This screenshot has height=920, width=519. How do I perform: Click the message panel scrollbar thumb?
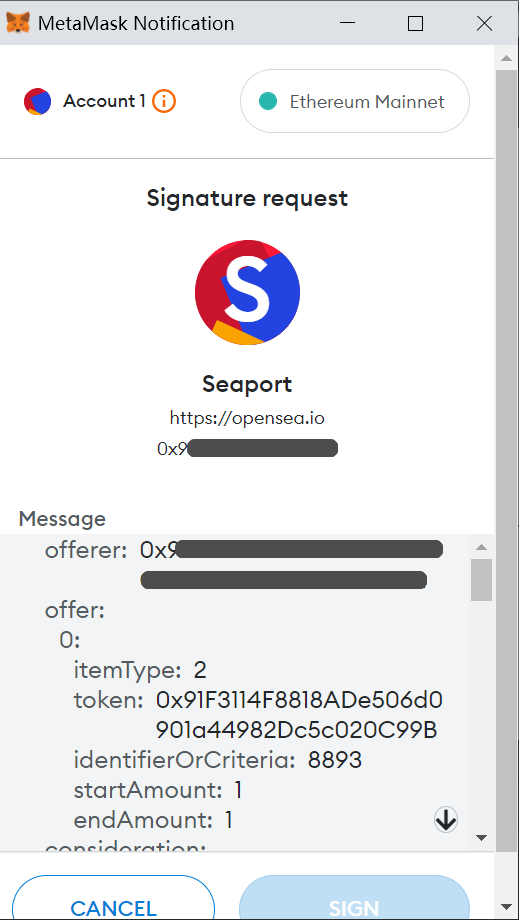tap(481, 580)
